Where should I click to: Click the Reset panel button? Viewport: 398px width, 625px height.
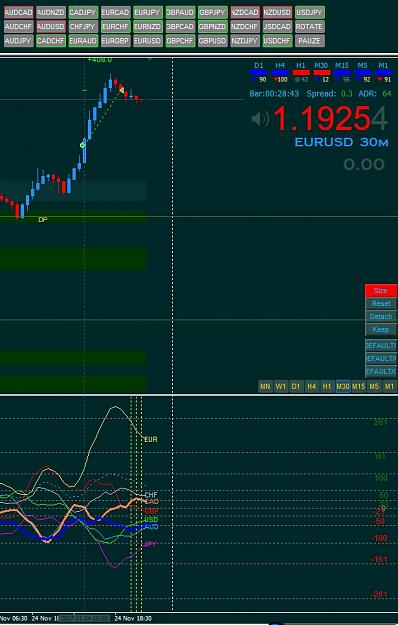381,304
